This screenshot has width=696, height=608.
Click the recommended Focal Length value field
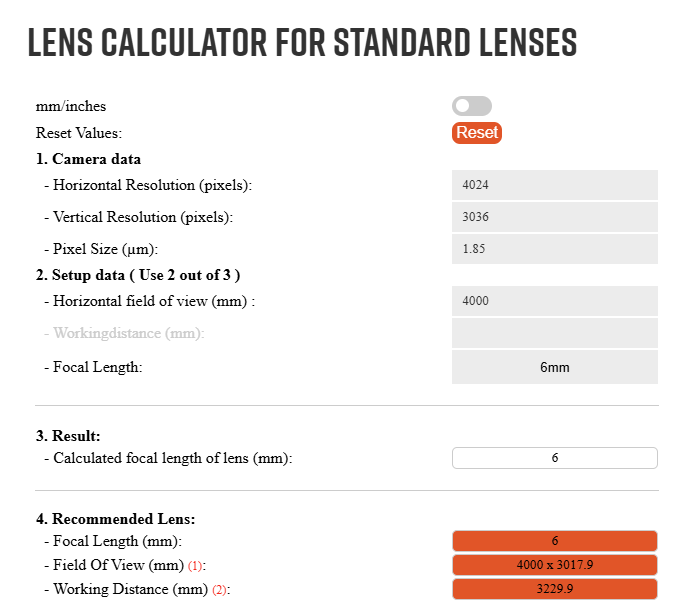point(555,541)
